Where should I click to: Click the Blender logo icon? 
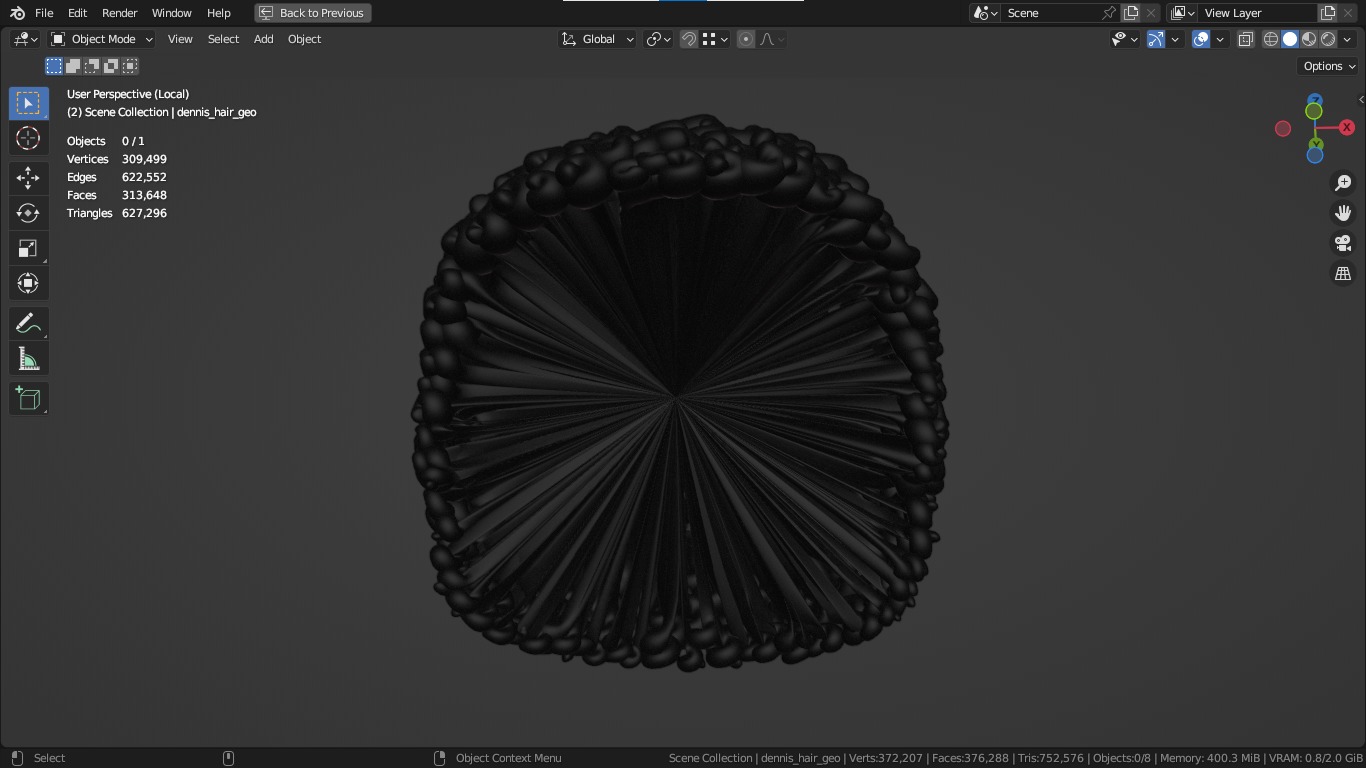(x=17, y=13)
